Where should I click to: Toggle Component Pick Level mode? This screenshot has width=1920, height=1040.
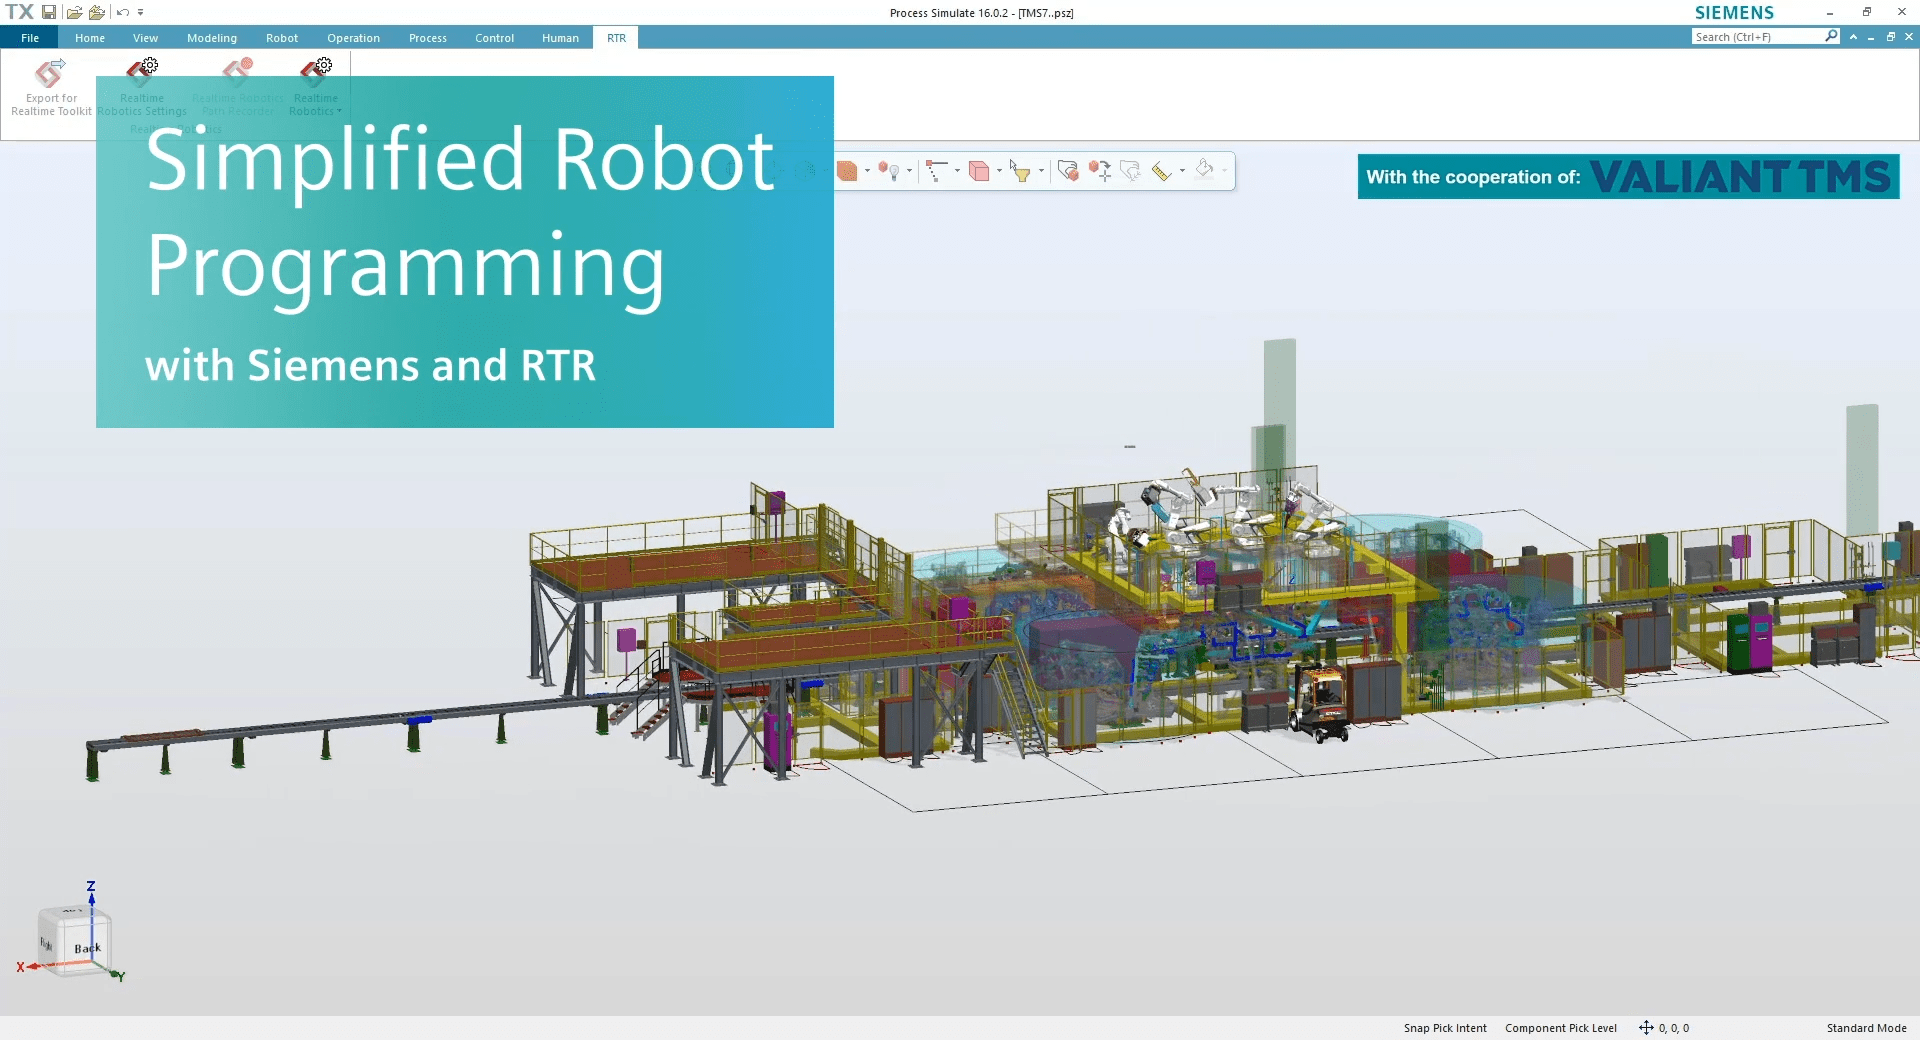point(1562,1028)
